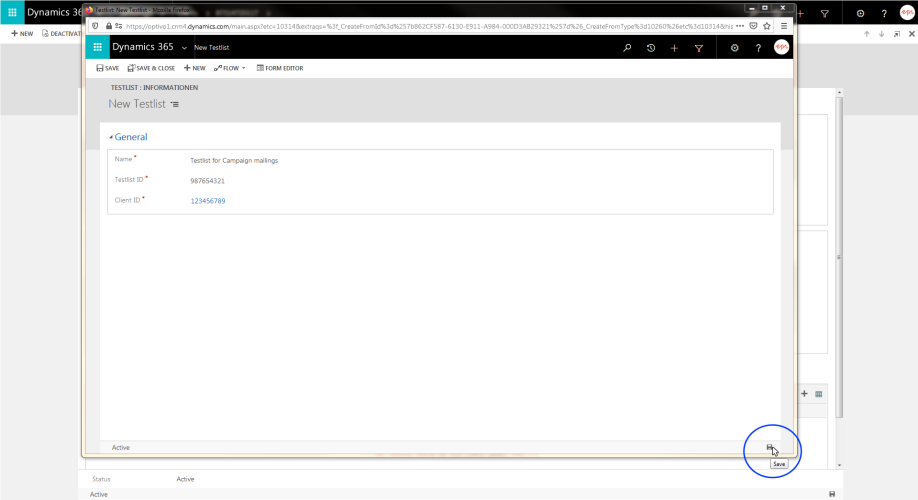Image resolution: width=918 pixels, height=500 pixels.
Task: Open the navigation chevron beside Dynamics 365 in popup
Action: pyautogui.click(x=184, y=47)
